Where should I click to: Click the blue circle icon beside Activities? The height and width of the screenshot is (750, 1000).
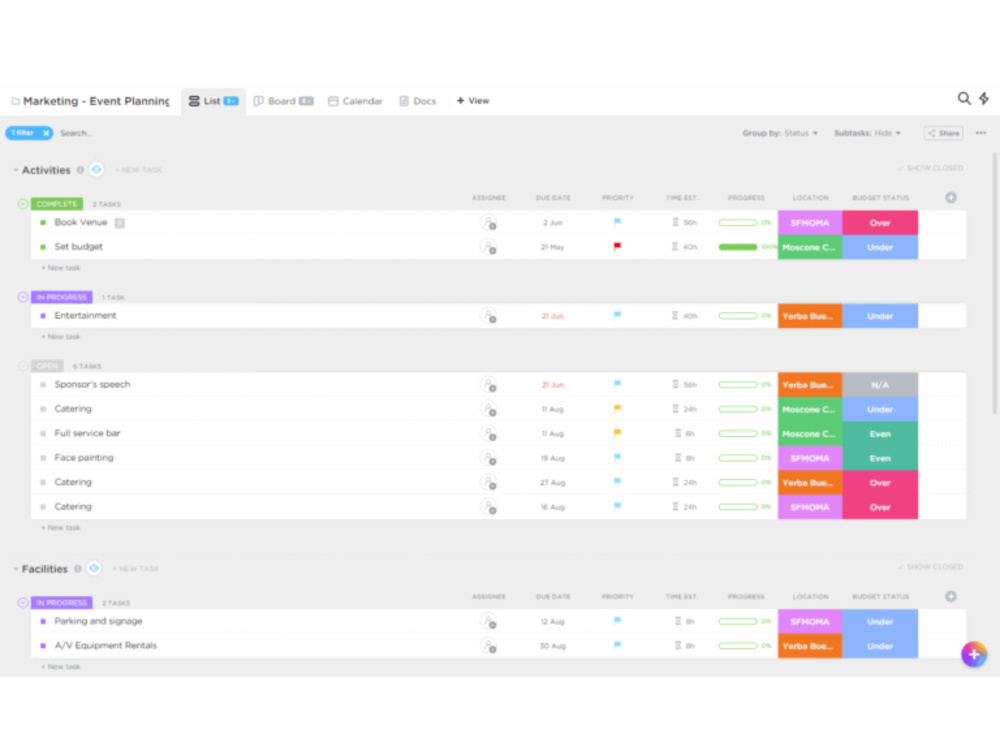pos(96,169)
